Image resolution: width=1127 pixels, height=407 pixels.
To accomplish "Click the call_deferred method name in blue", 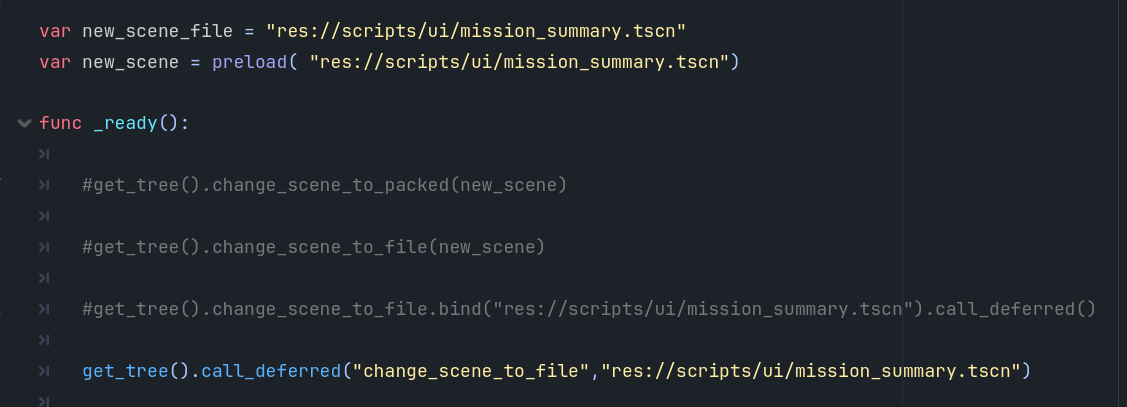I will point(268,372).
